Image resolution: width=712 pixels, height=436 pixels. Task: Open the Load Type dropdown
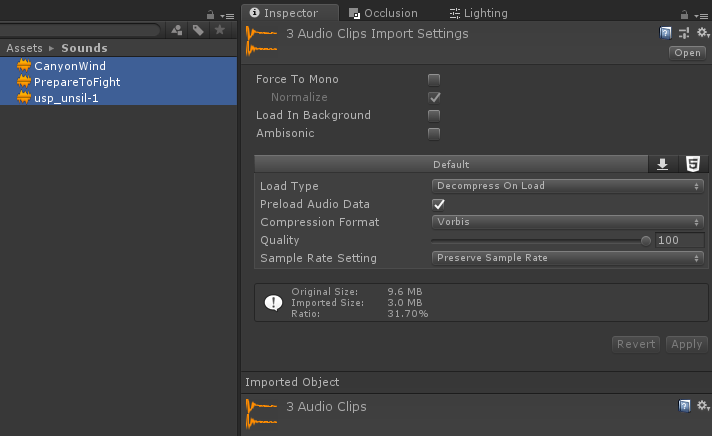(567, 186)
